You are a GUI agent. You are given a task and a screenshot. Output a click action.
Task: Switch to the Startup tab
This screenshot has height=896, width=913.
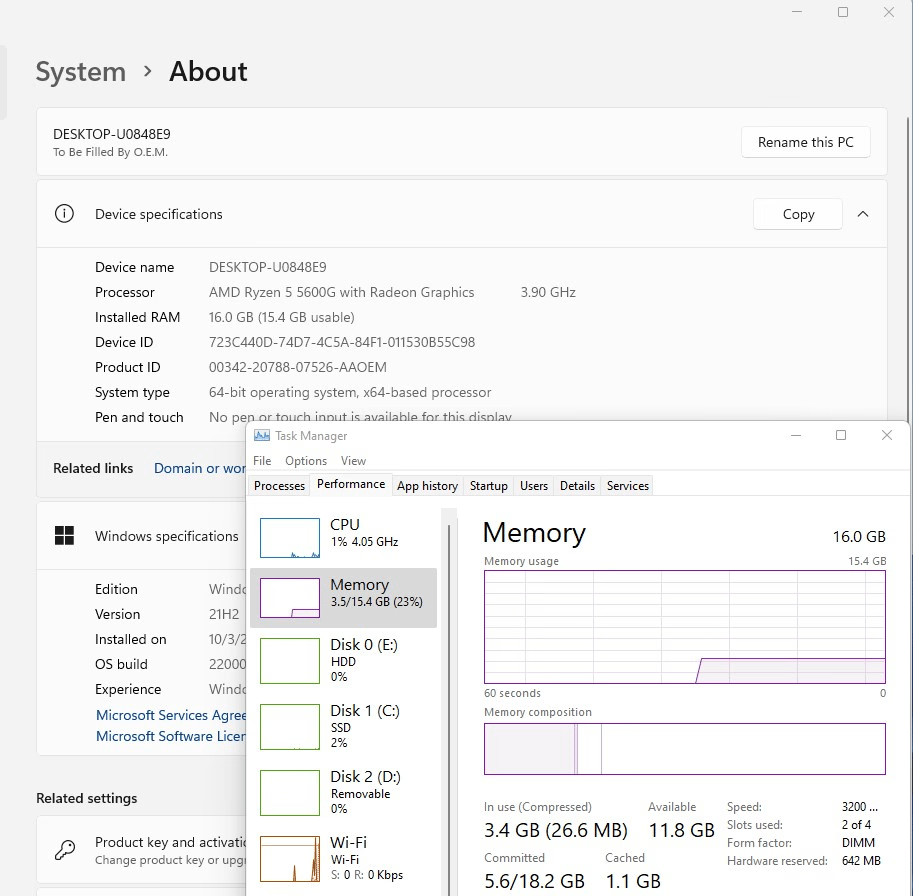pos(489,486)
